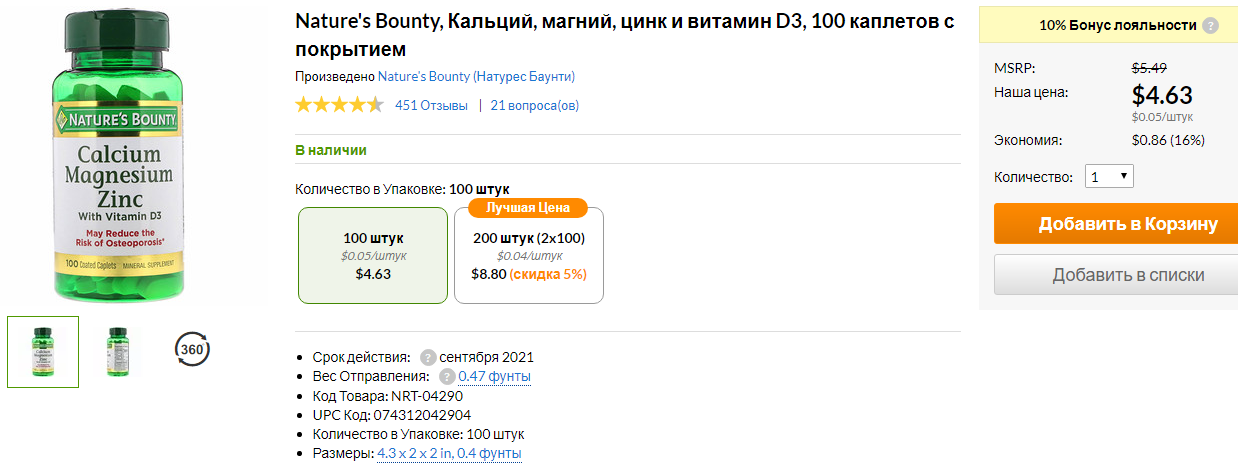Open the 360 degree product view
Screen dimensions: 1238x472
(192, 349)
